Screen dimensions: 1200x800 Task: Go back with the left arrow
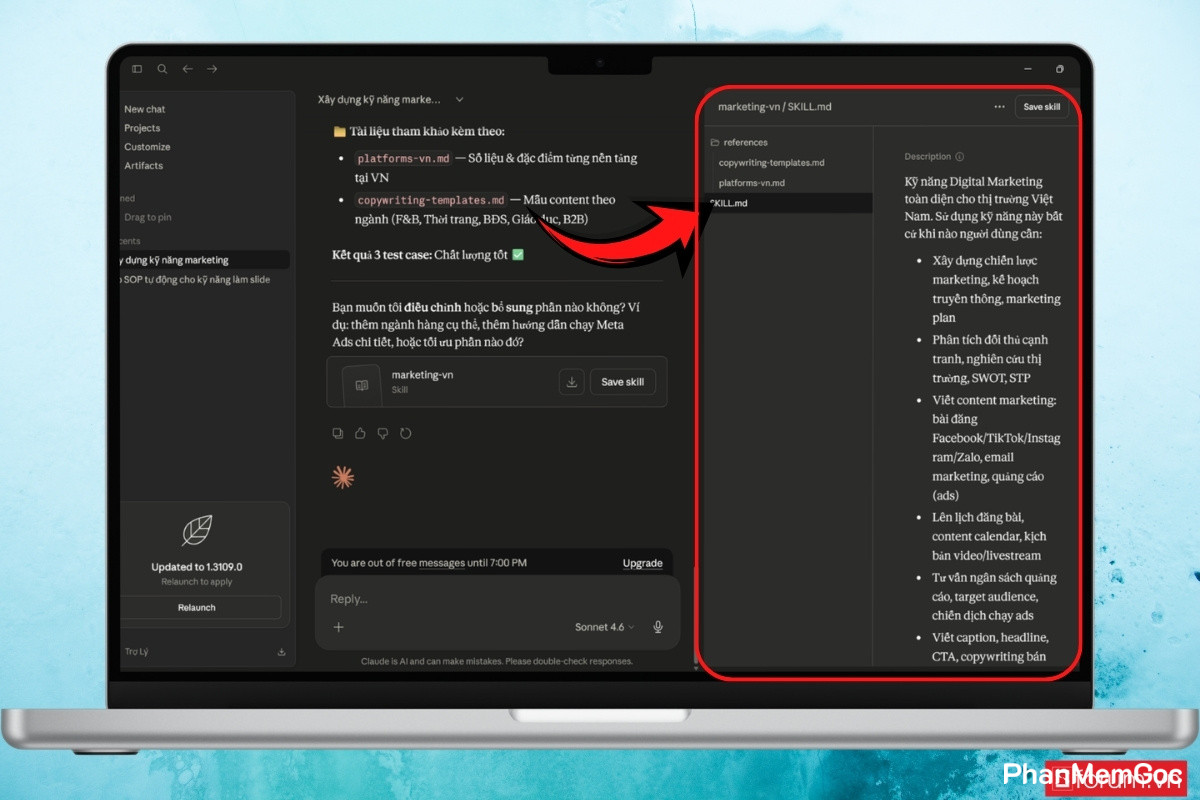[187, 69]
